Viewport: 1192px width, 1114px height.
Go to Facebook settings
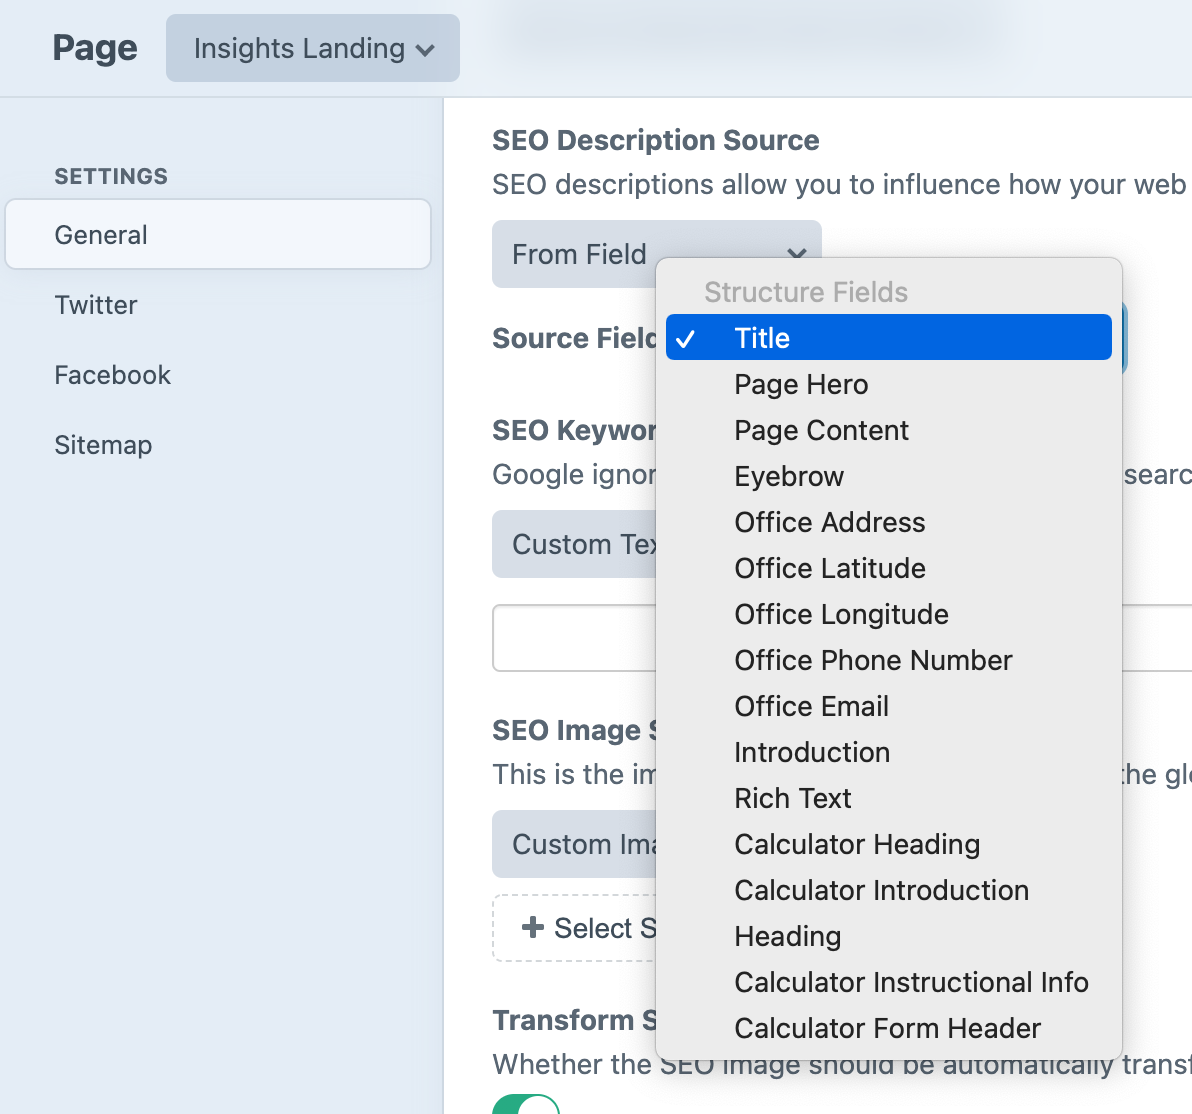tap(112, 375)
